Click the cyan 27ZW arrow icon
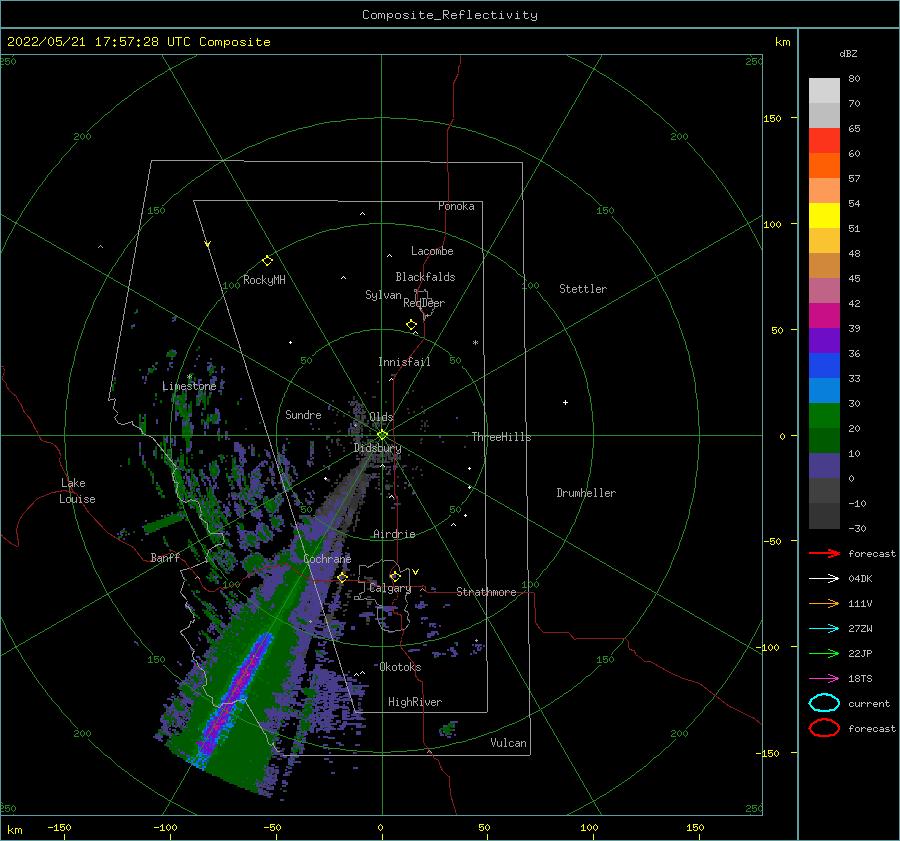This screenshot has width=900, height=841. [824, 629]
